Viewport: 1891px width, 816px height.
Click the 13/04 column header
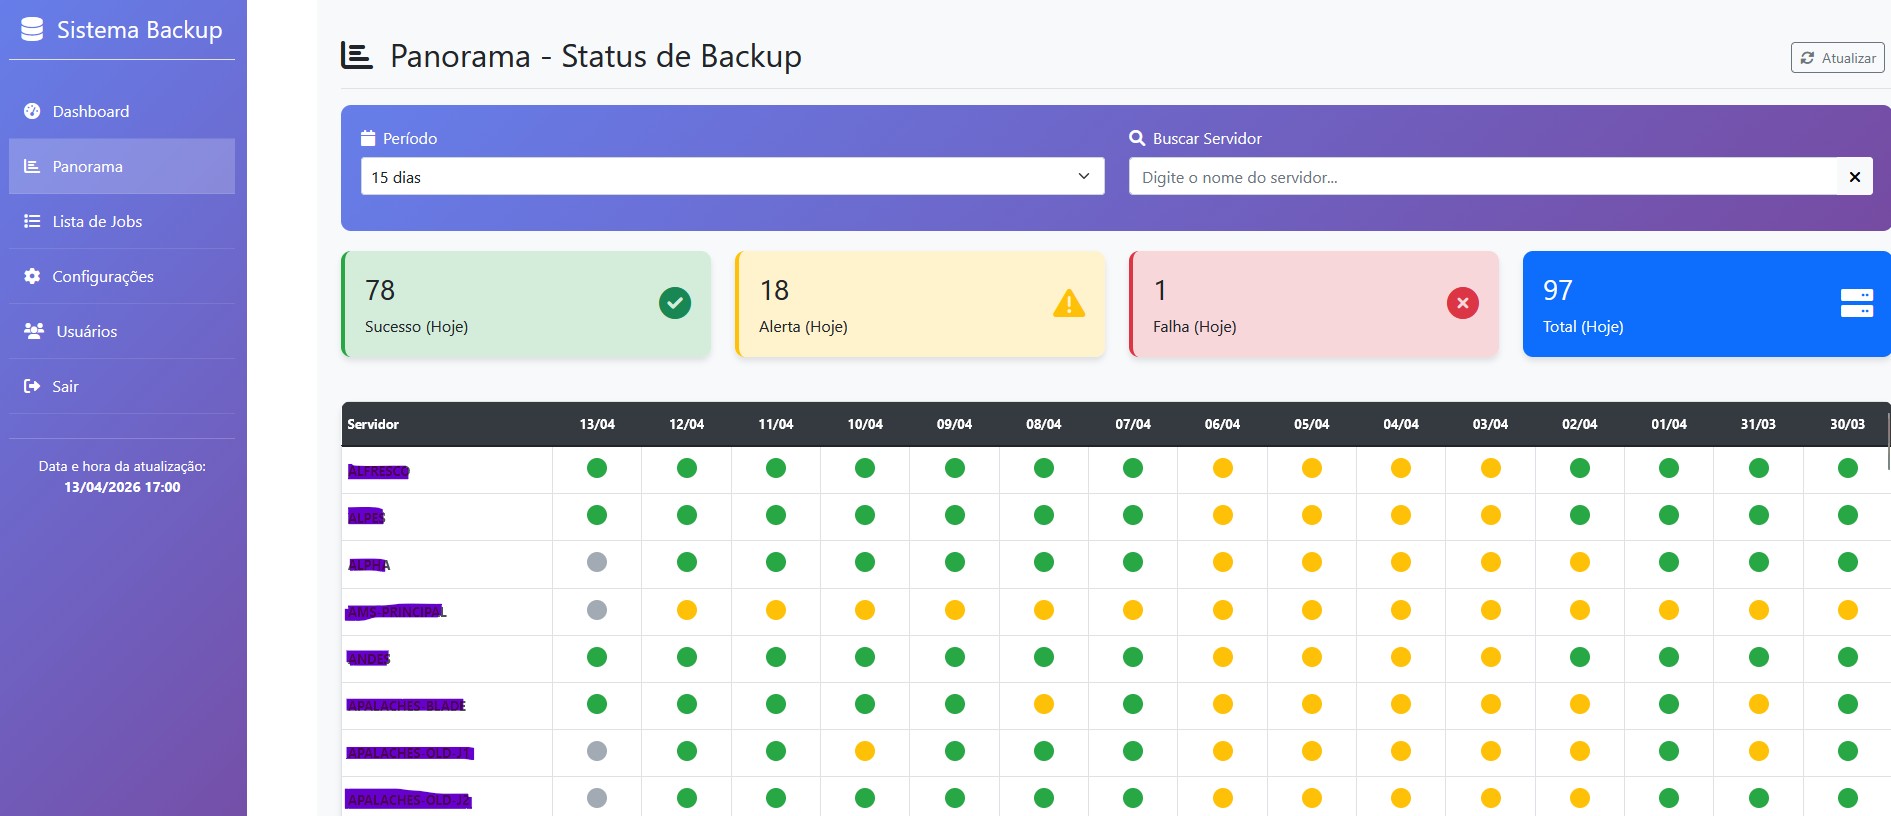click(x=597, y=424)
